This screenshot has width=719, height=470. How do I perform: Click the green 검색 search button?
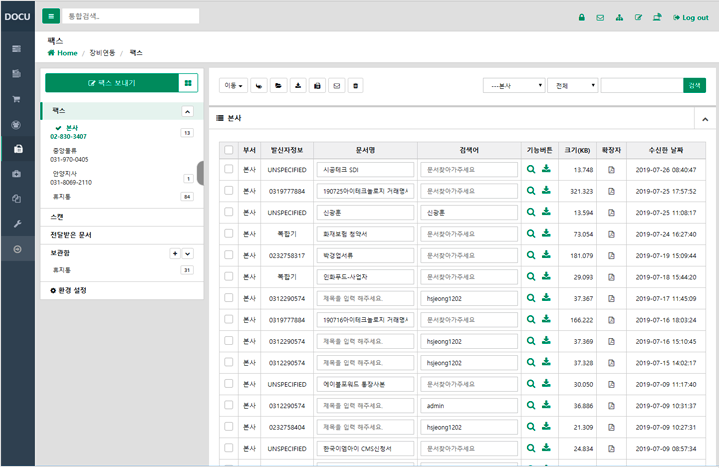(694, 85)
